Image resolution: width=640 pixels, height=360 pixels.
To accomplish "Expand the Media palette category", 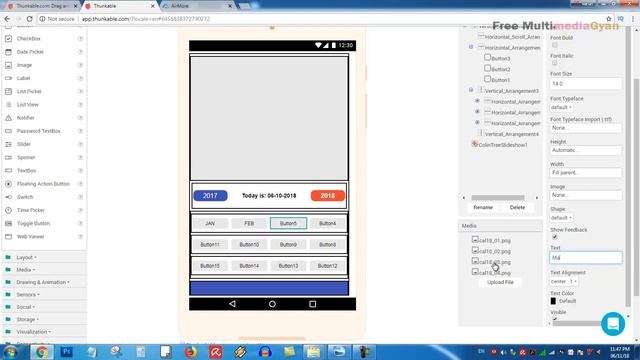I will [25, 270].
